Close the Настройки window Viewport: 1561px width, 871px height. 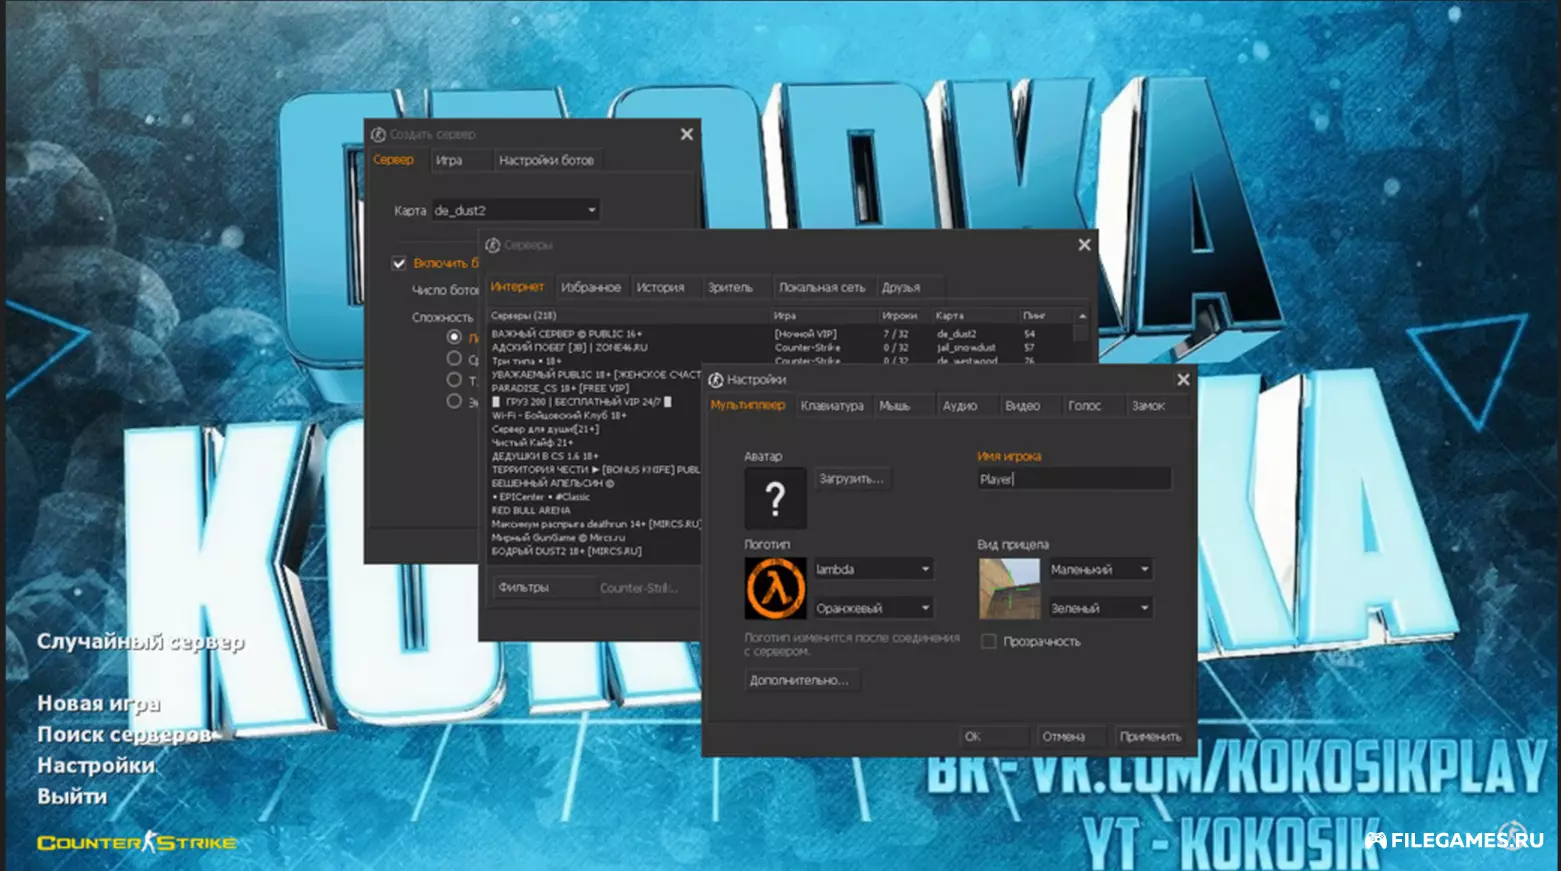coord(1183,380)
